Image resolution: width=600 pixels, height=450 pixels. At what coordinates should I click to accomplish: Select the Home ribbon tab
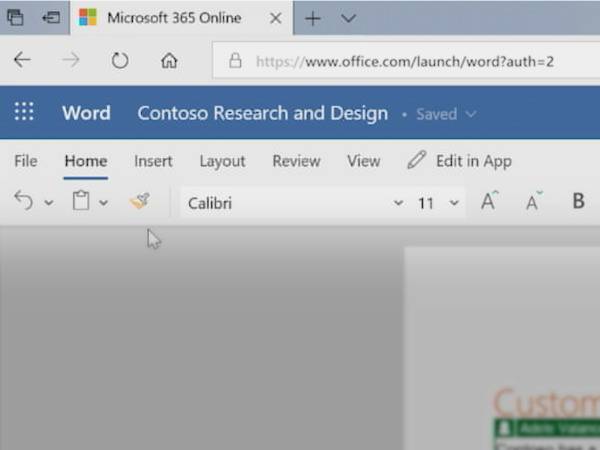point(86,161)
